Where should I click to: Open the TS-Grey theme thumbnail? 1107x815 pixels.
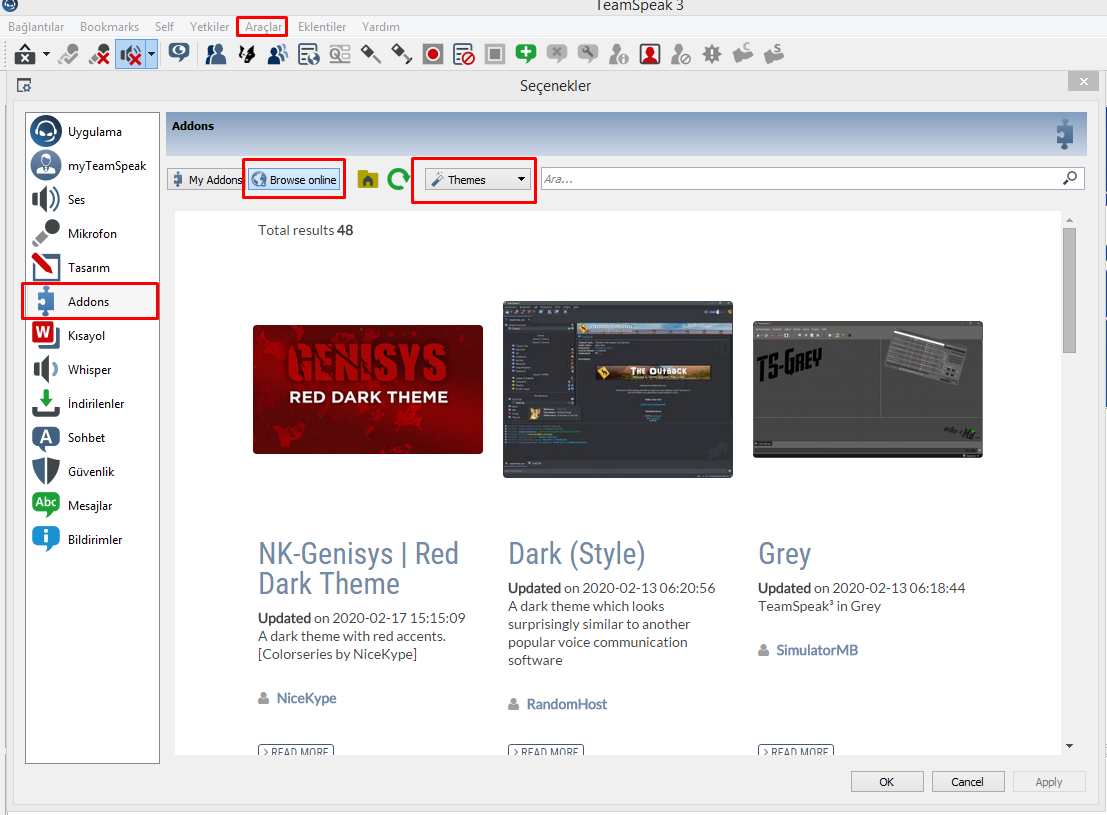click(868, 389)
